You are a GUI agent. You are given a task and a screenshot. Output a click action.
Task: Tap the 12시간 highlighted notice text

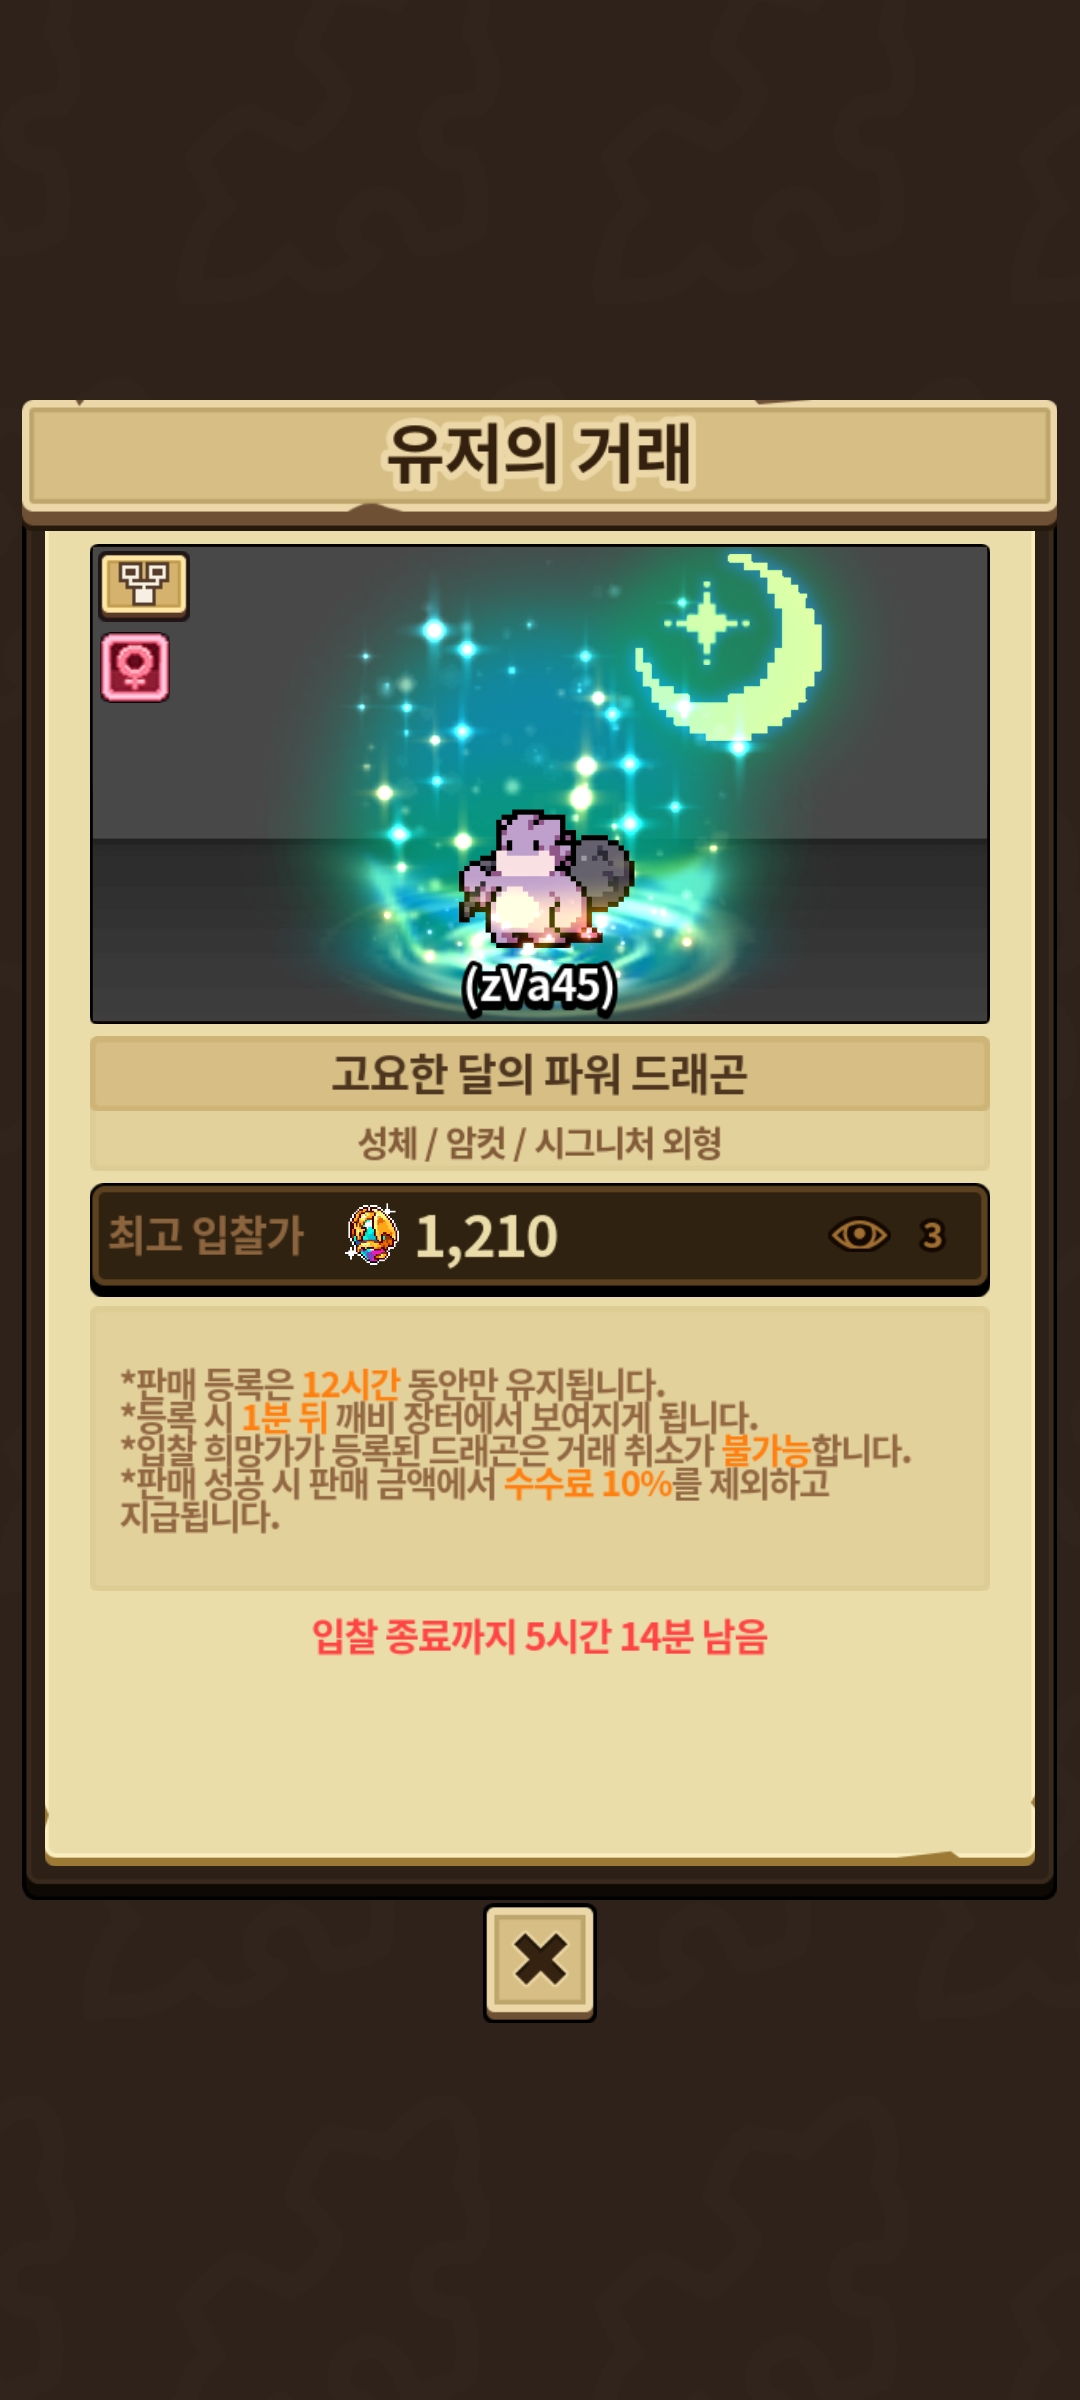(350, 1384)
